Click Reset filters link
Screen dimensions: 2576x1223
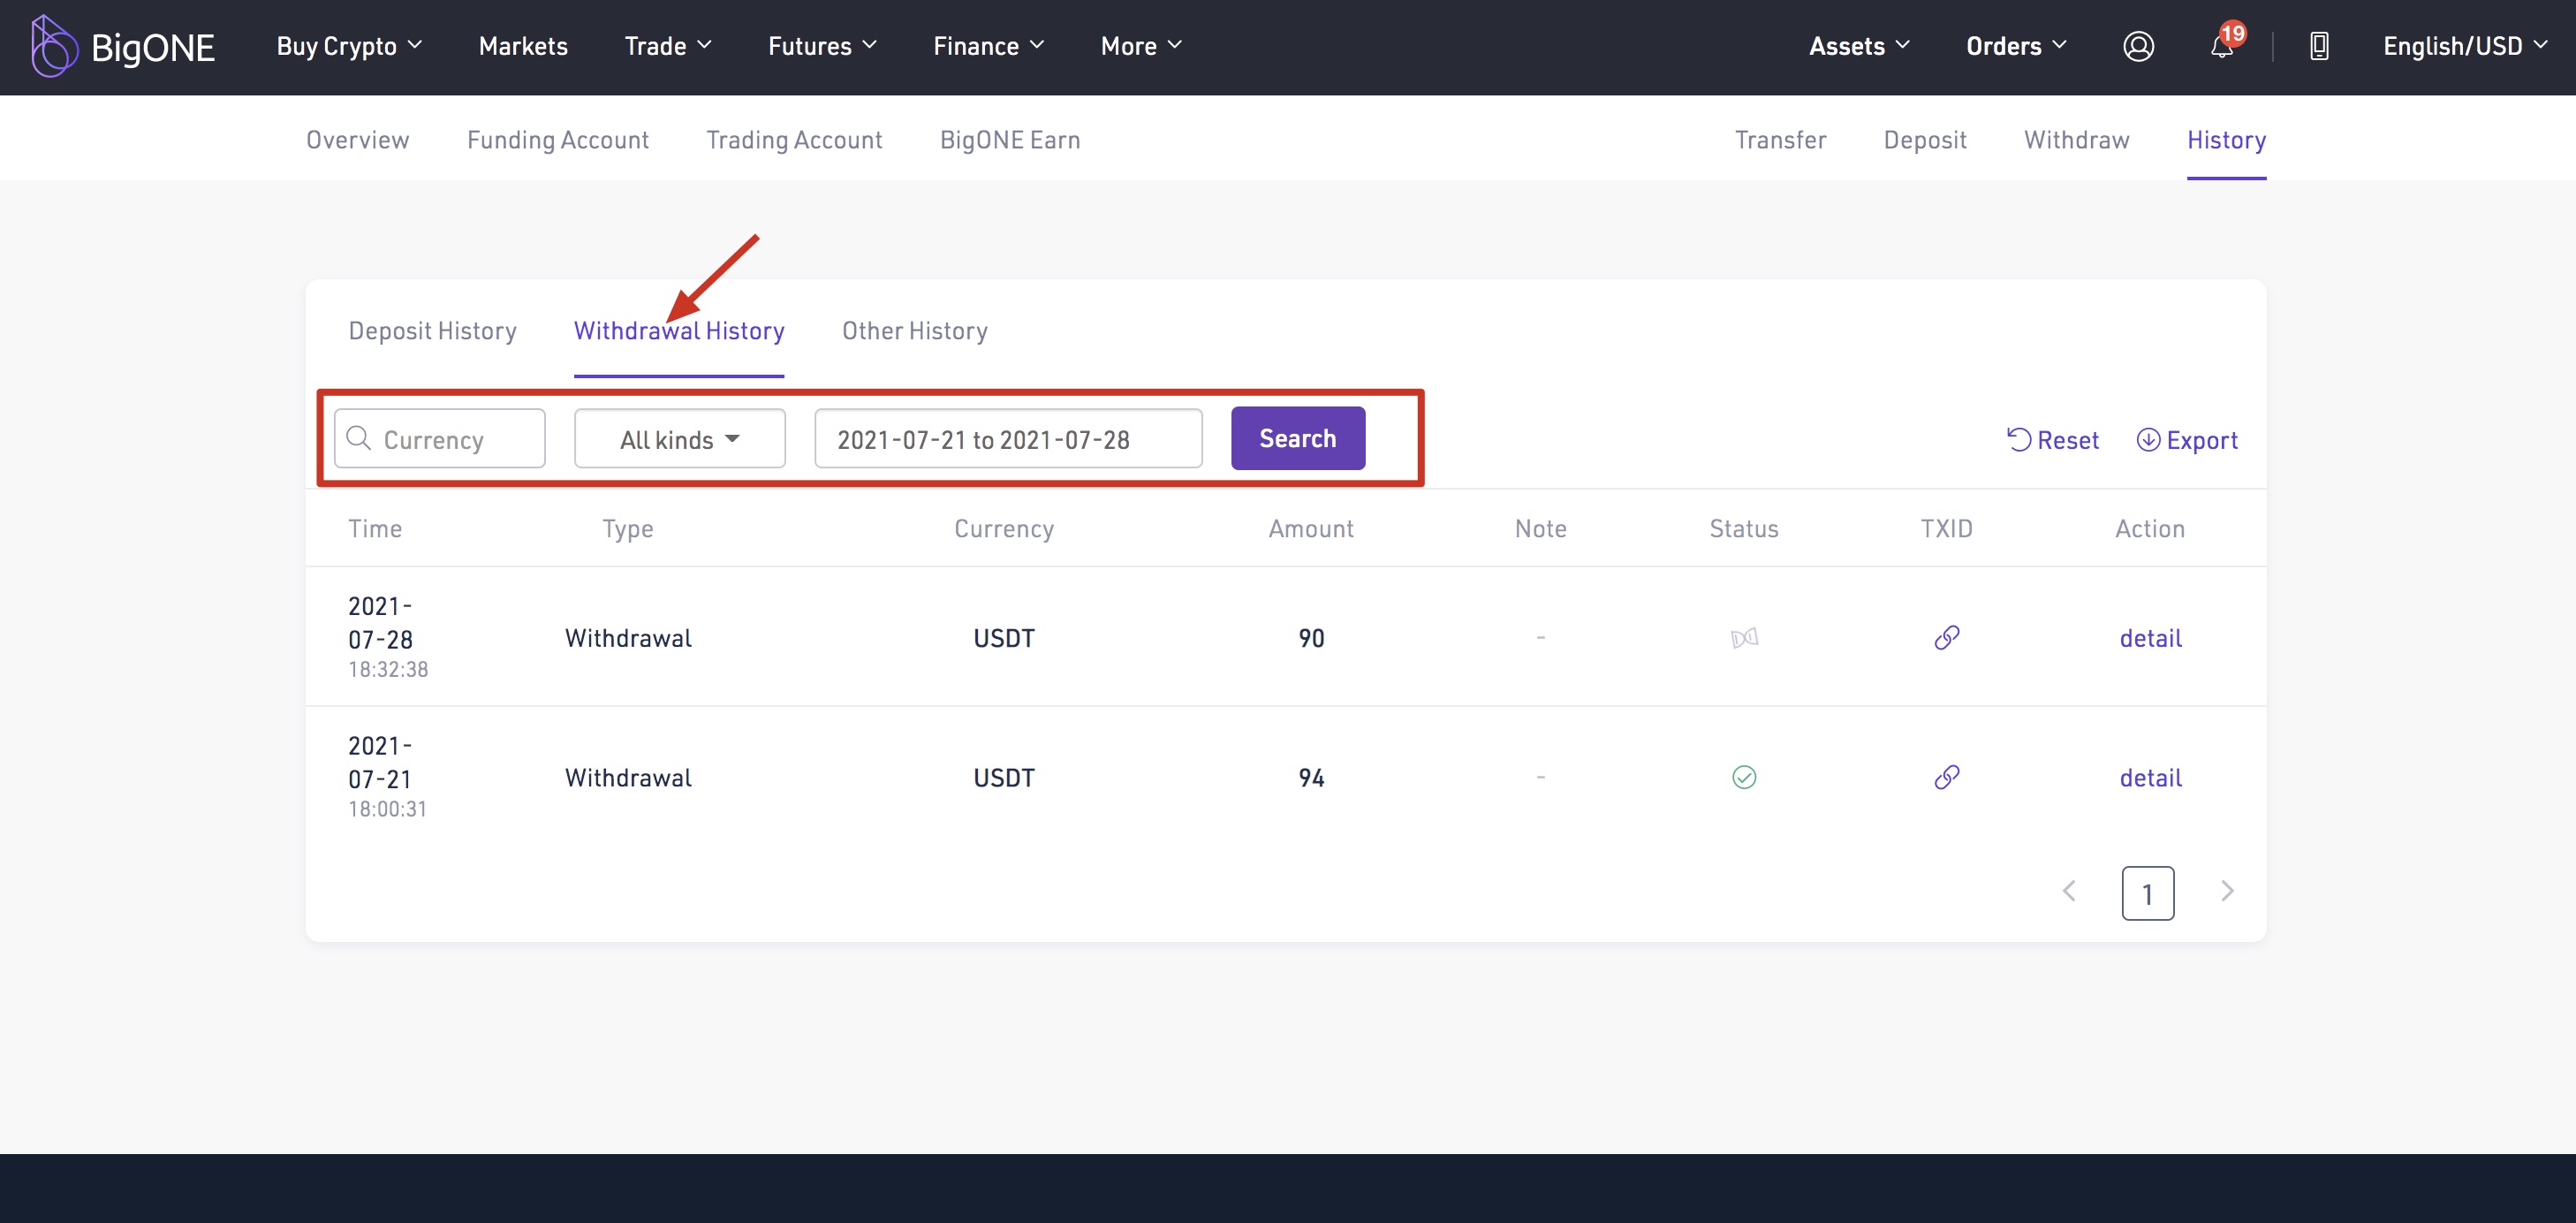click(x=2052, y=440)
